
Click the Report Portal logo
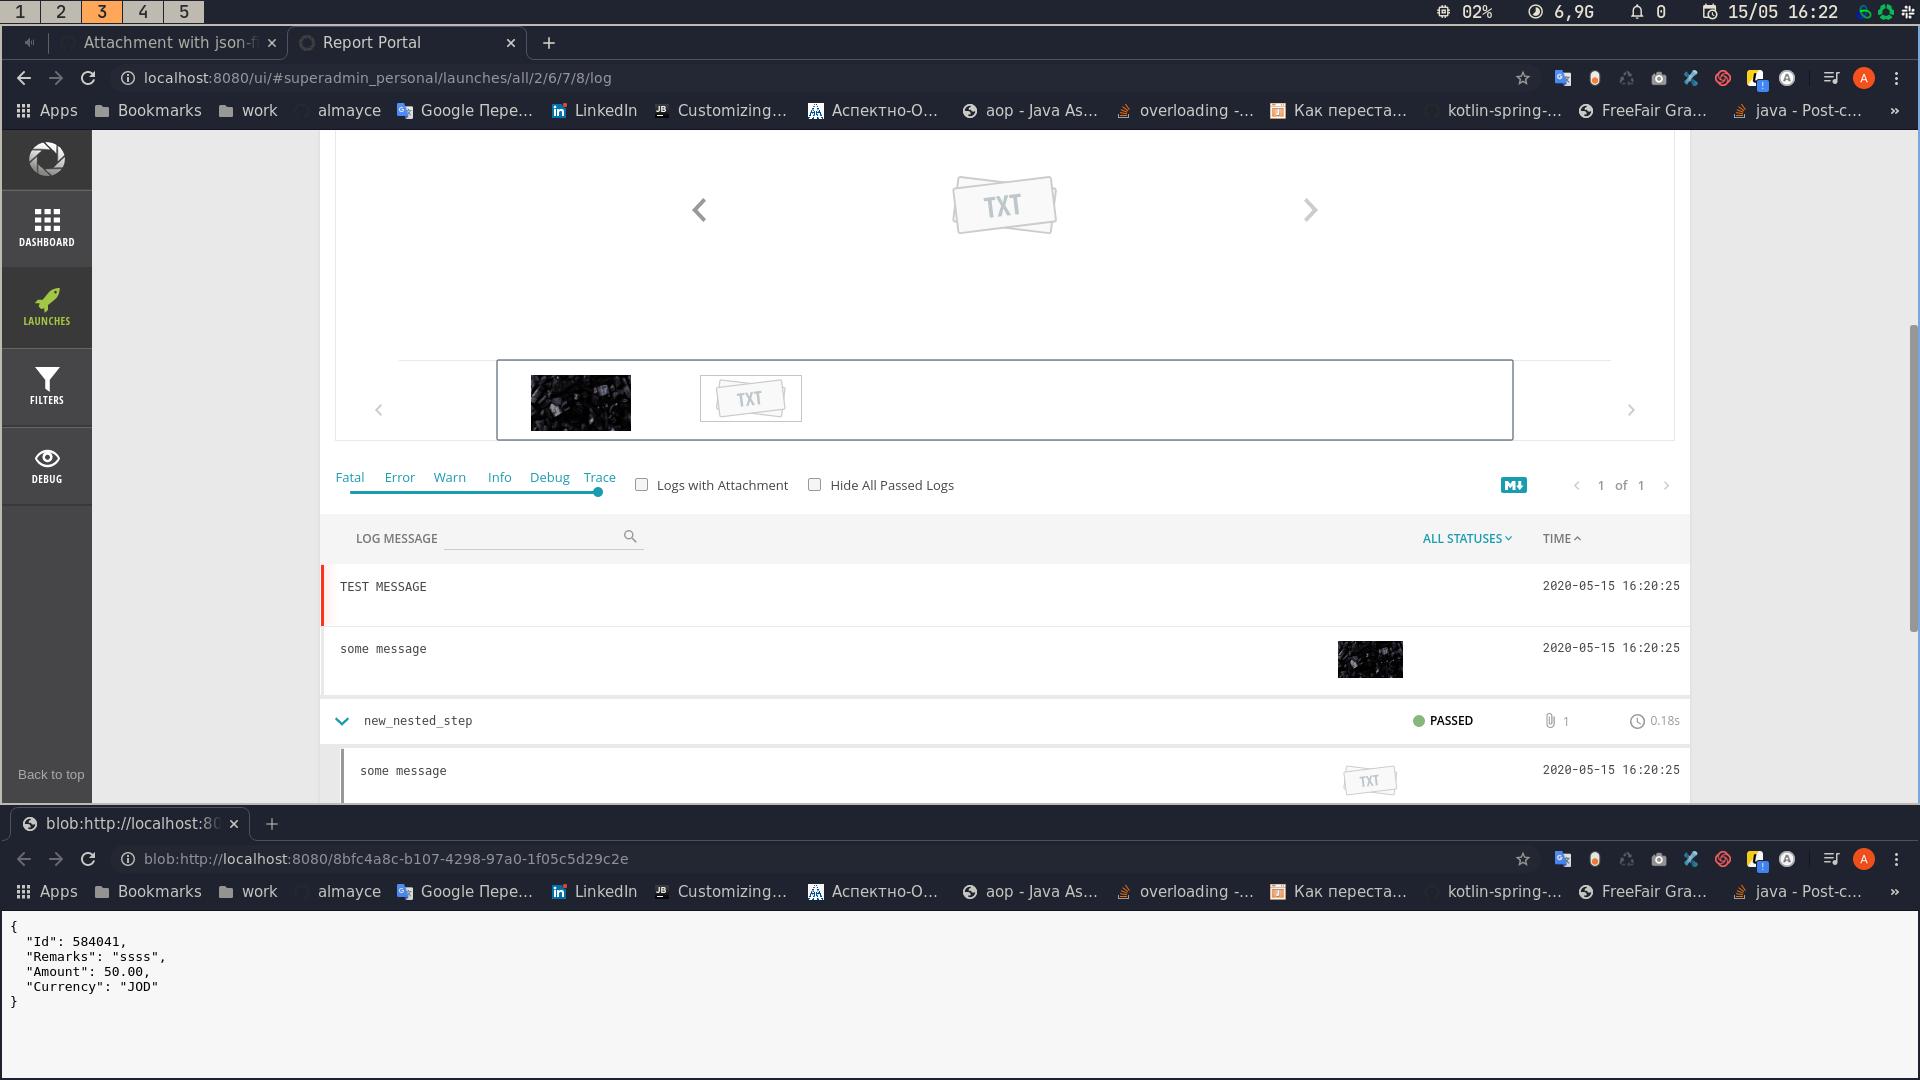click(47, 159)
